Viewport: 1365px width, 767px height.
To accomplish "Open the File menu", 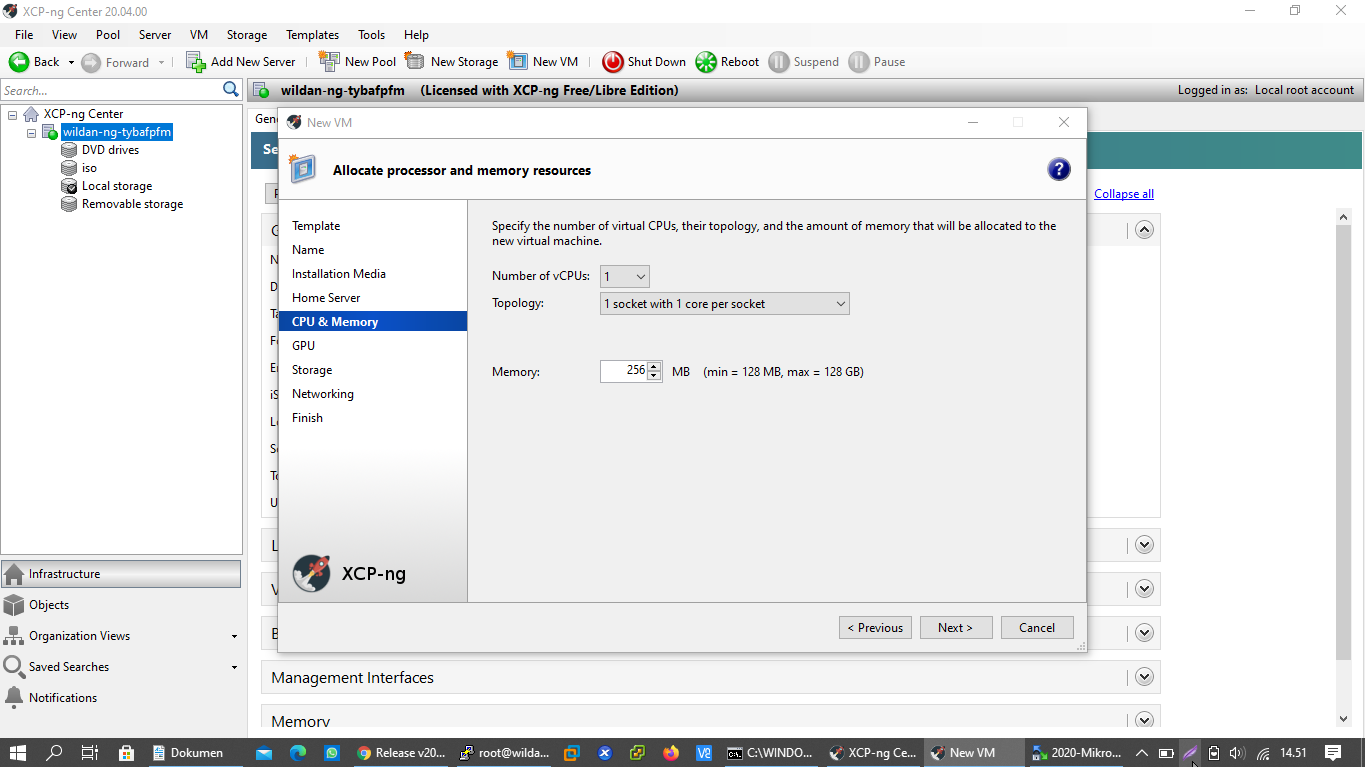I will click(24, 34).
